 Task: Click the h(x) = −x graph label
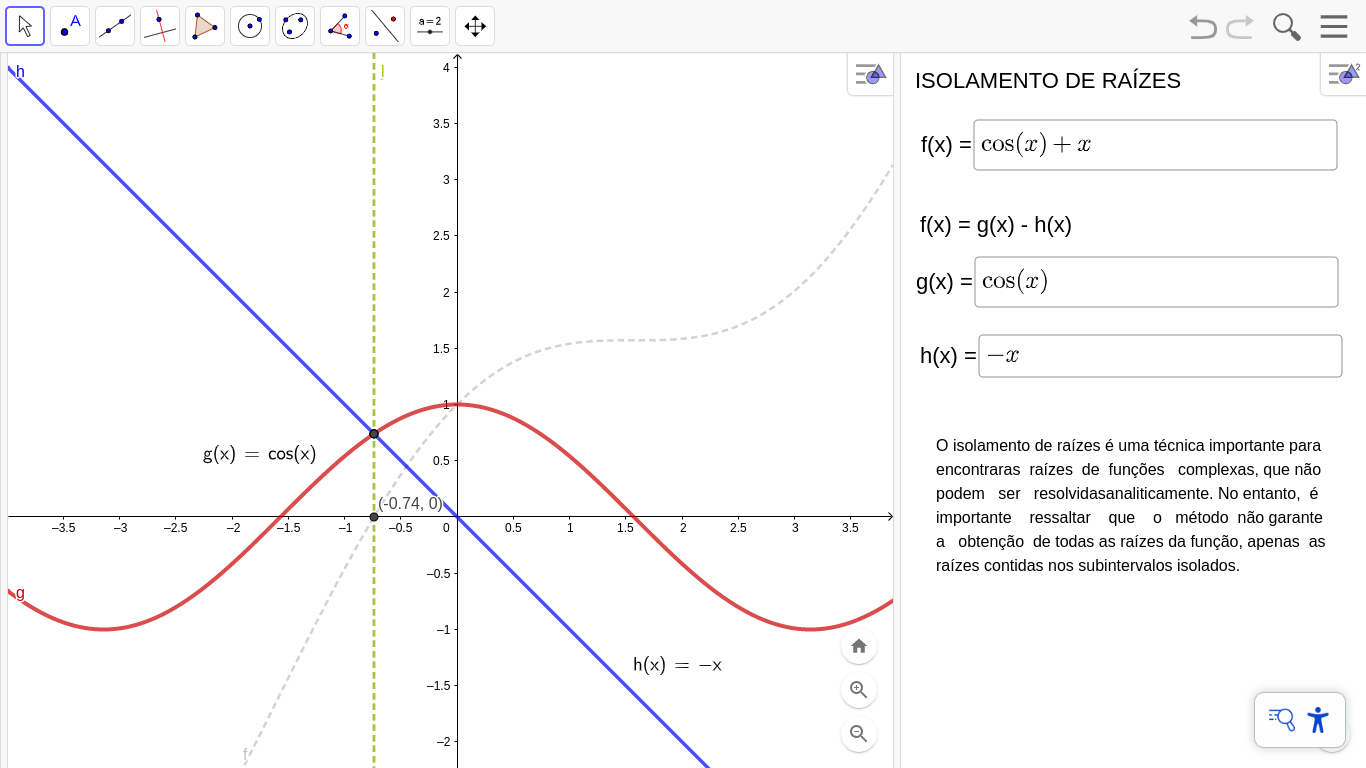click(x=677, y=665)
